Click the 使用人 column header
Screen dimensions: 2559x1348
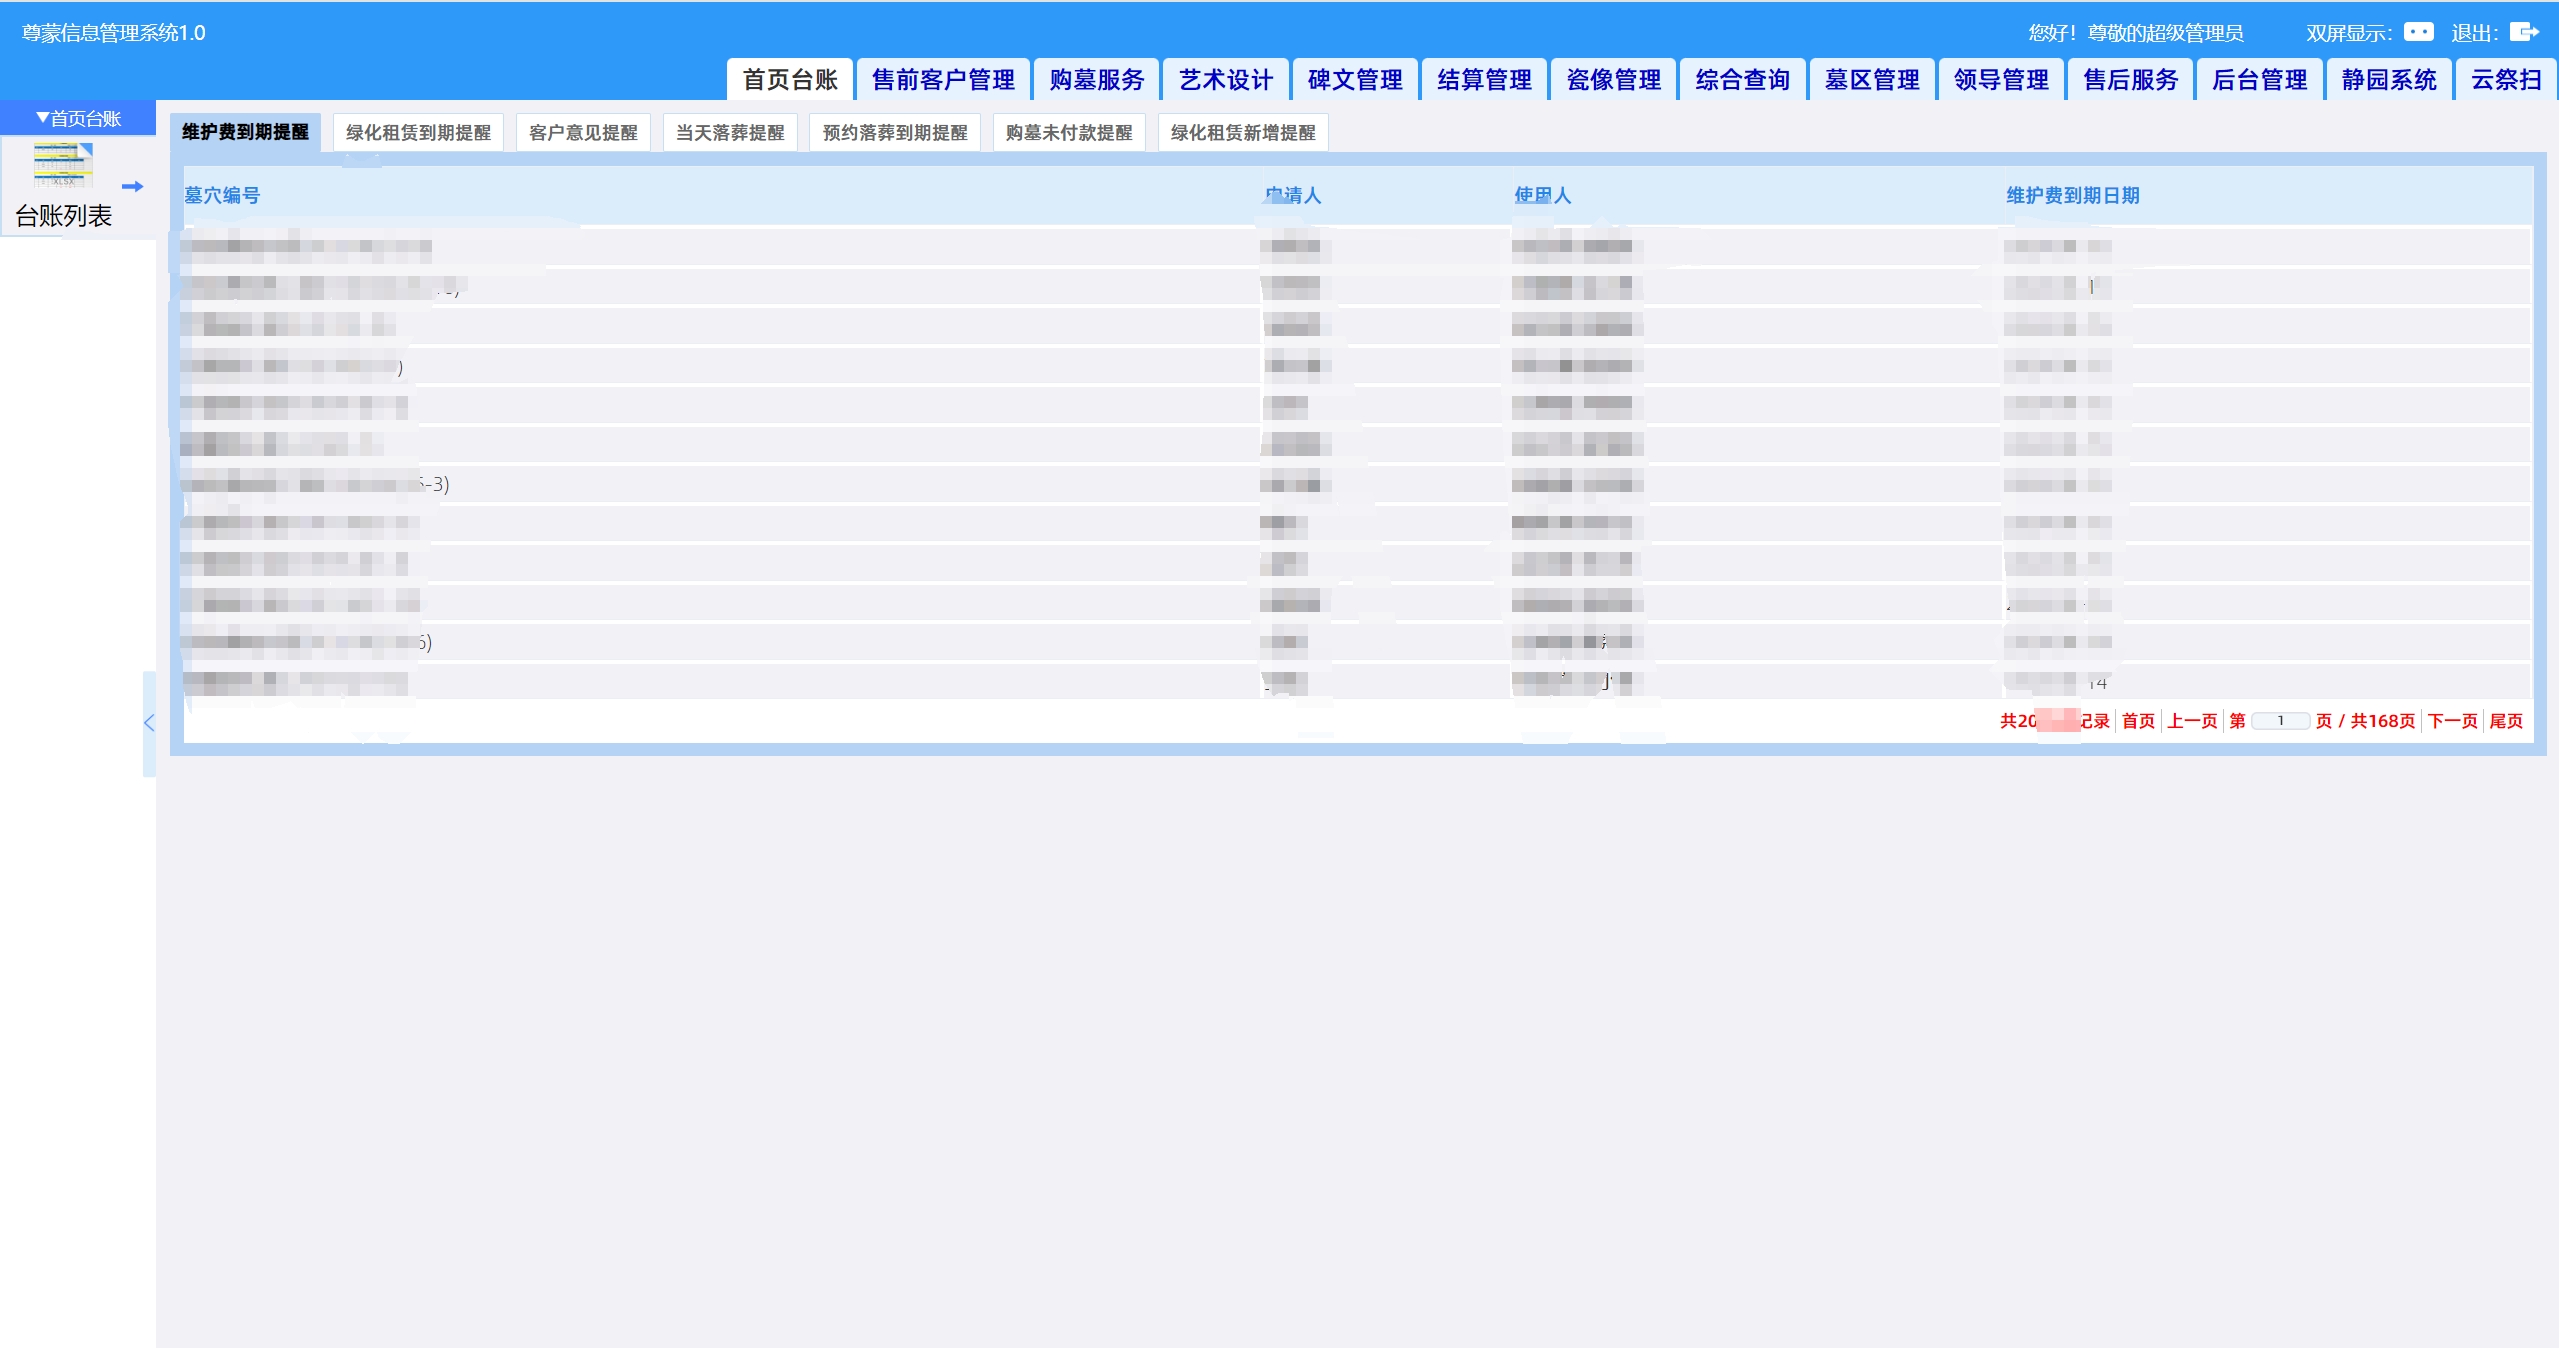click(1542, 195)
